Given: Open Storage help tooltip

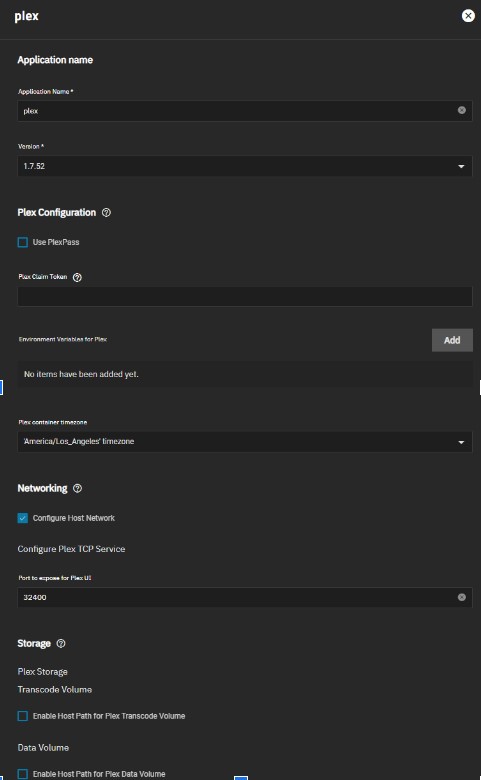Looking at the screenshot, I should coord(61,644).
